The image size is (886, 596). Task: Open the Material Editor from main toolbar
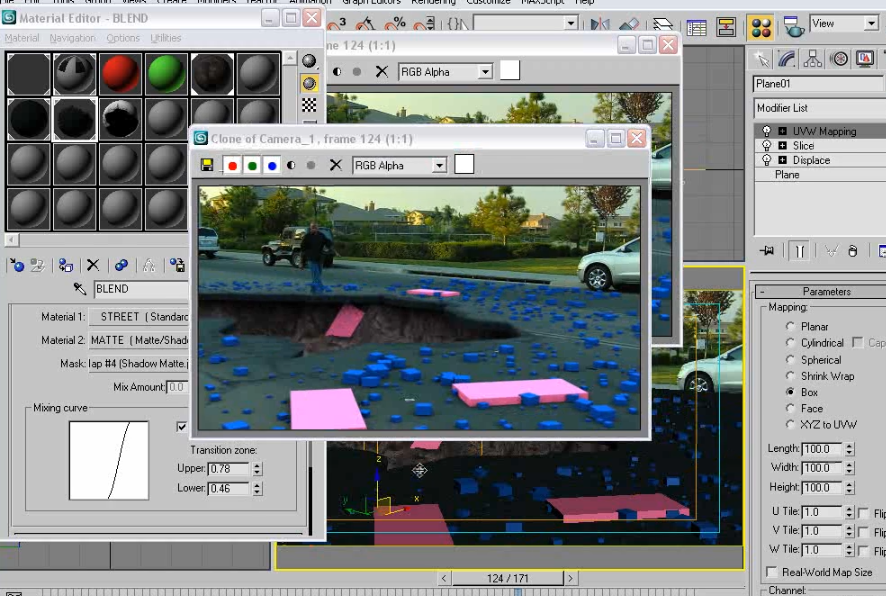tap(761, 27)
